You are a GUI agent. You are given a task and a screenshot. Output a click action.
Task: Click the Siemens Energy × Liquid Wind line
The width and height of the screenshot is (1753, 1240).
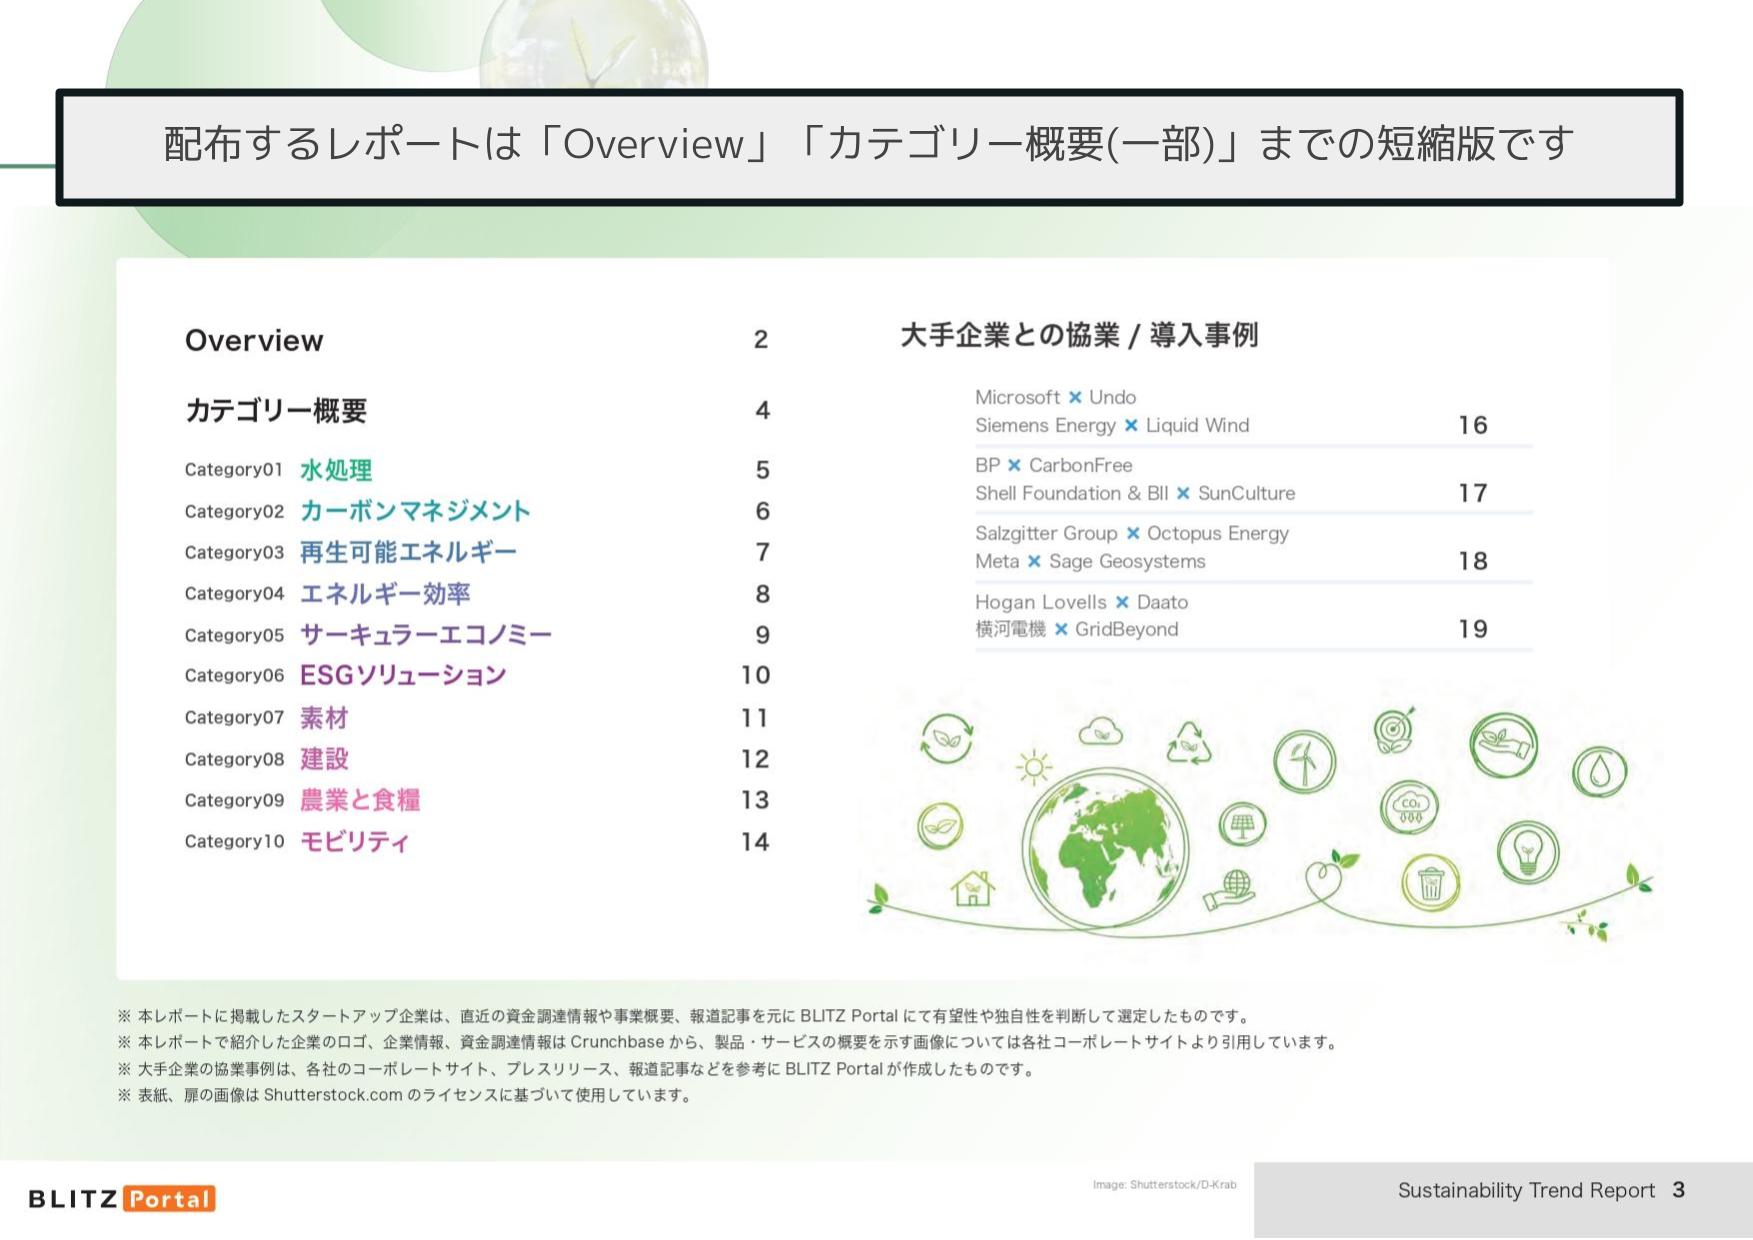point(1112,426)
